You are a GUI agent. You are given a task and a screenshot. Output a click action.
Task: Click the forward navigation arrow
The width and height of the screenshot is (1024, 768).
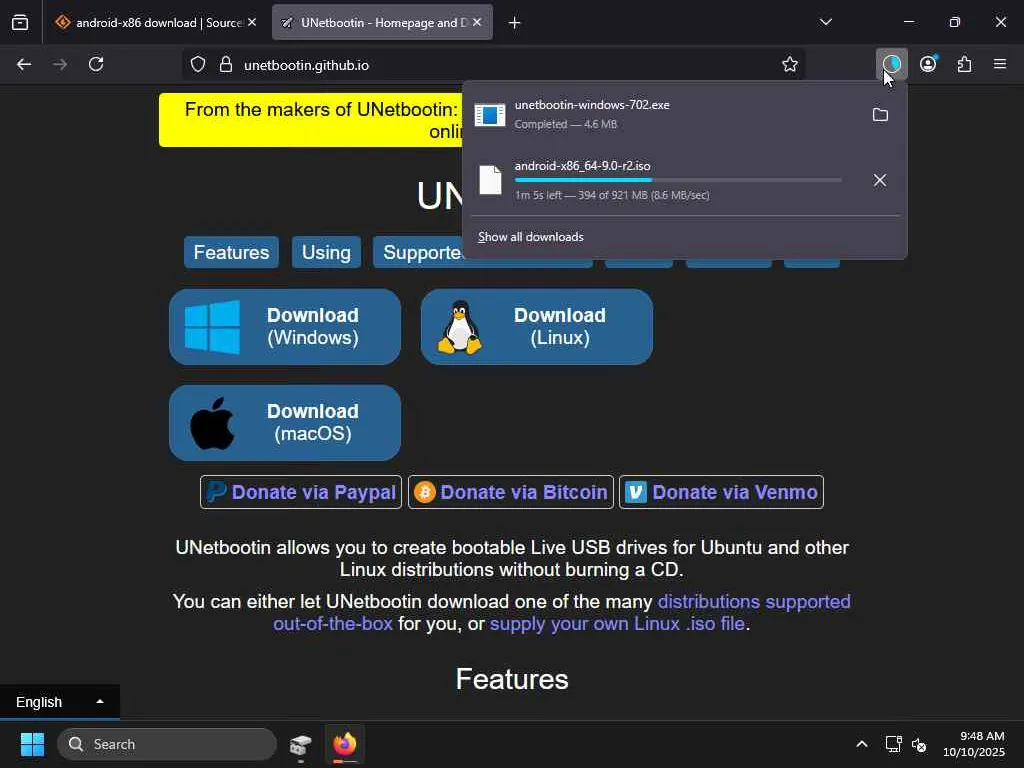pos(60,65)
